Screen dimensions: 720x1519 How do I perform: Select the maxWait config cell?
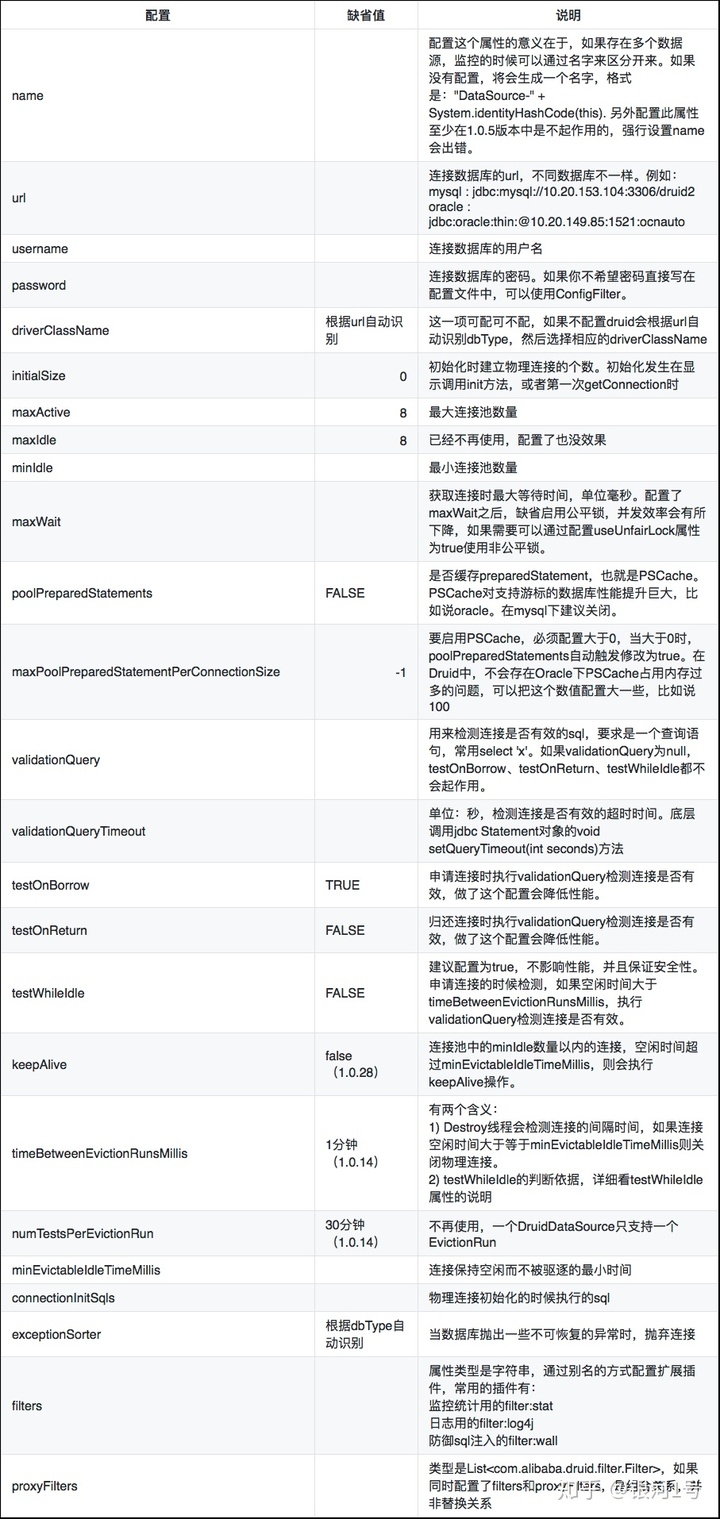point(157,520)
